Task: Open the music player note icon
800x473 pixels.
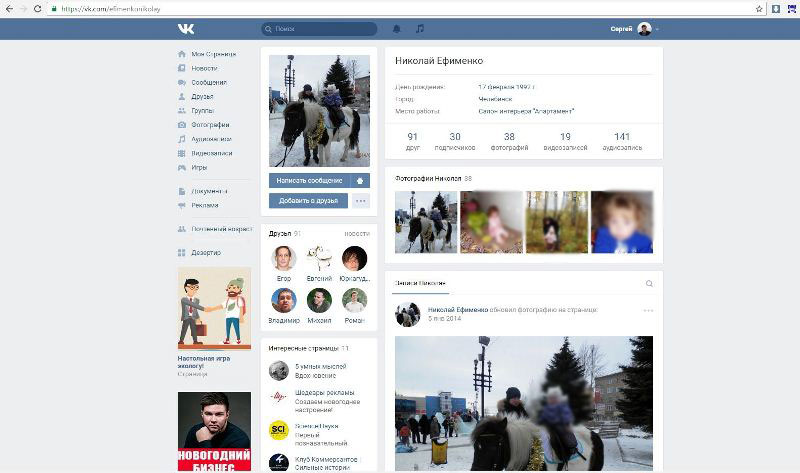Action: pos(420,29)
